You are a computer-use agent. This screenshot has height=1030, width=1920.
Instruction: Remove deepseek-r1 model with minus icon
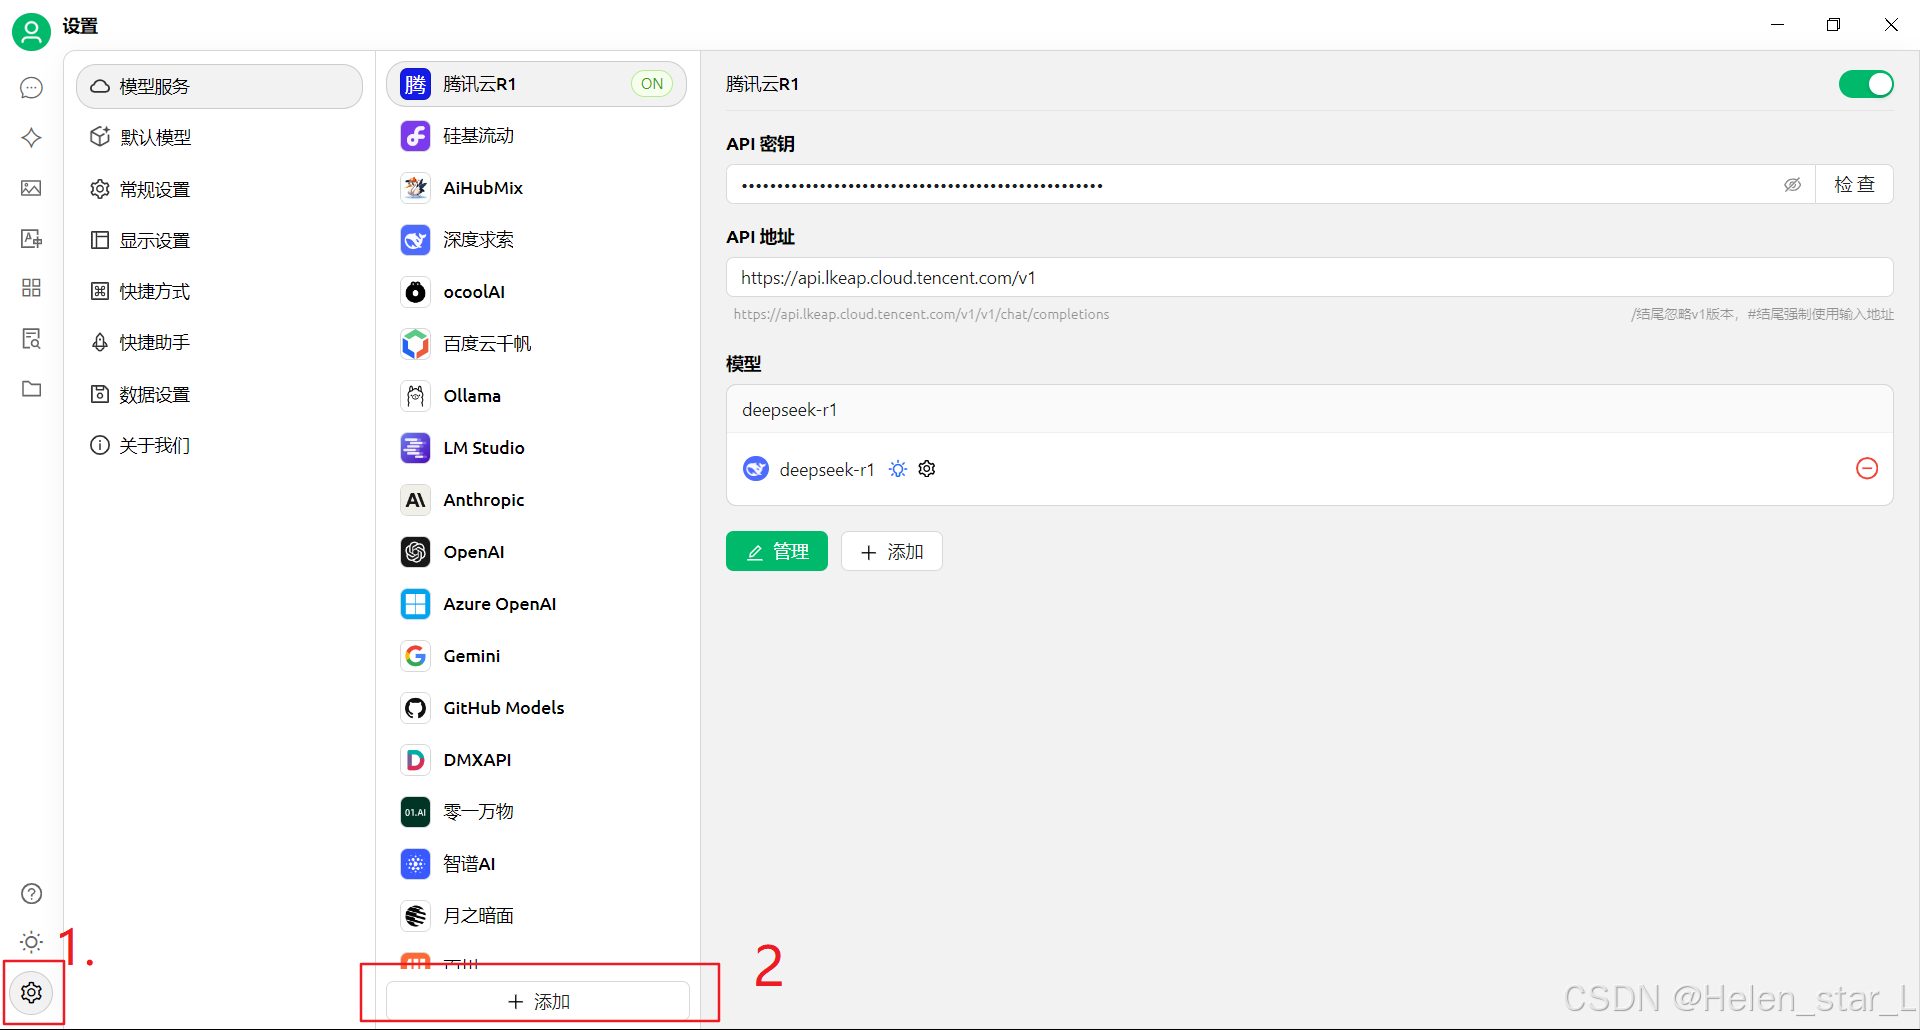click(1867, 468)
